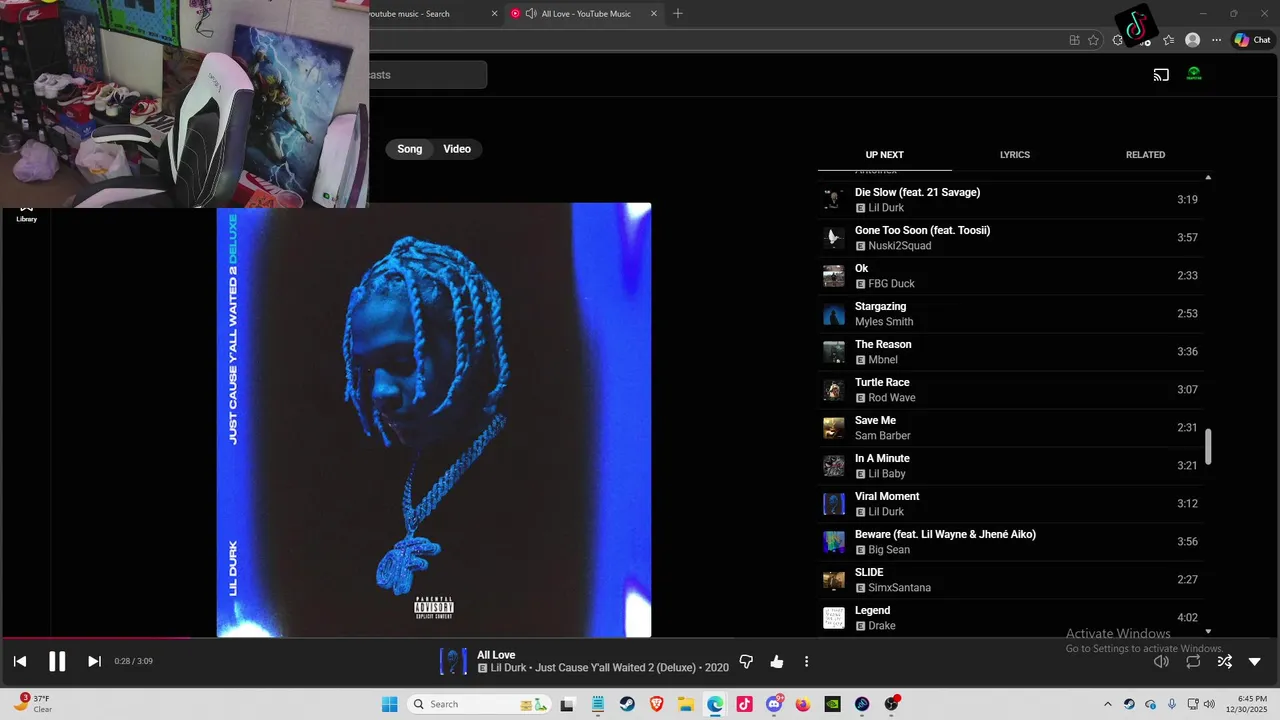Click the Save Me album thumbnail
Image resolution: width=1280 pixels, height=720 pixels.
(x=833, y=428)
